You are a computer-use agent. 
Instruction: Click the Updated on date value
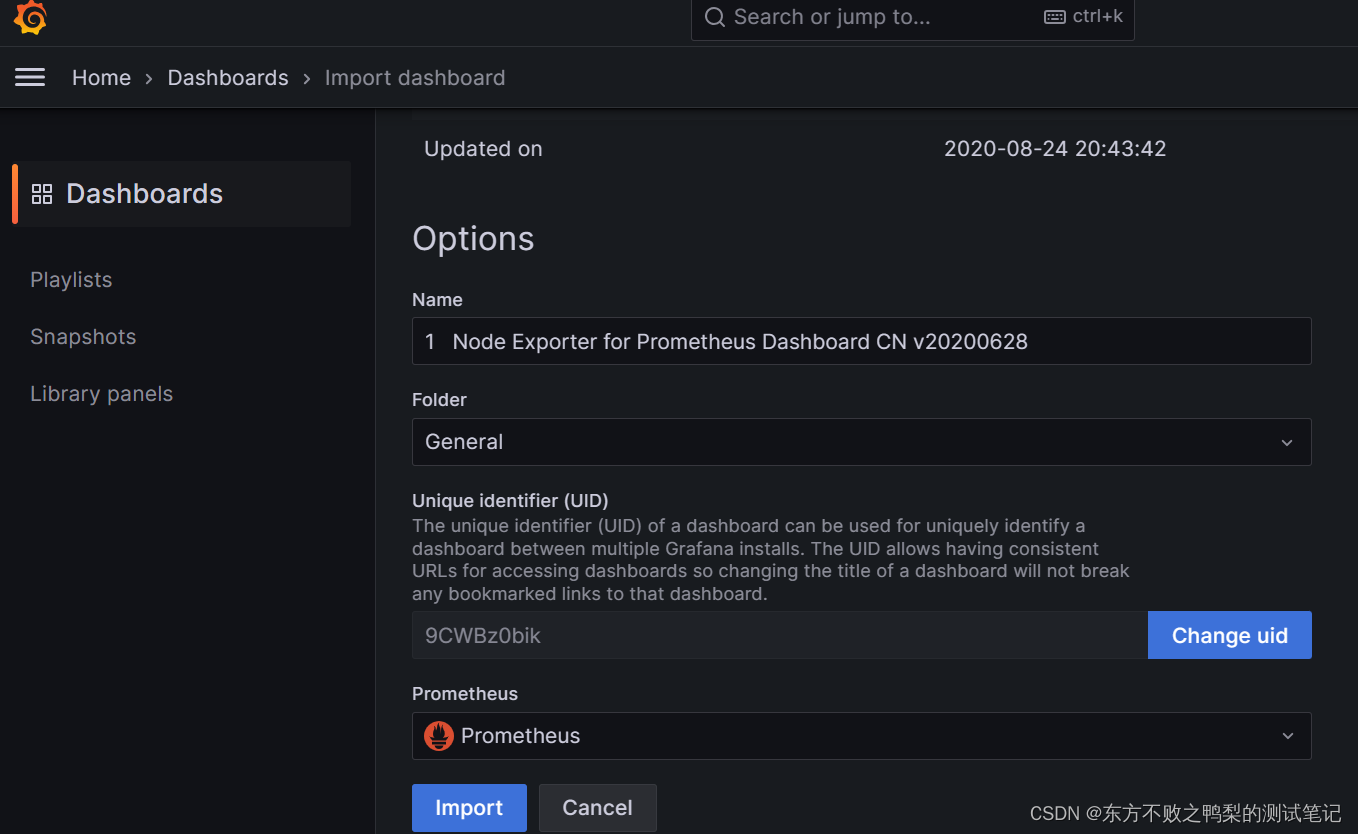coord(1055,149)
